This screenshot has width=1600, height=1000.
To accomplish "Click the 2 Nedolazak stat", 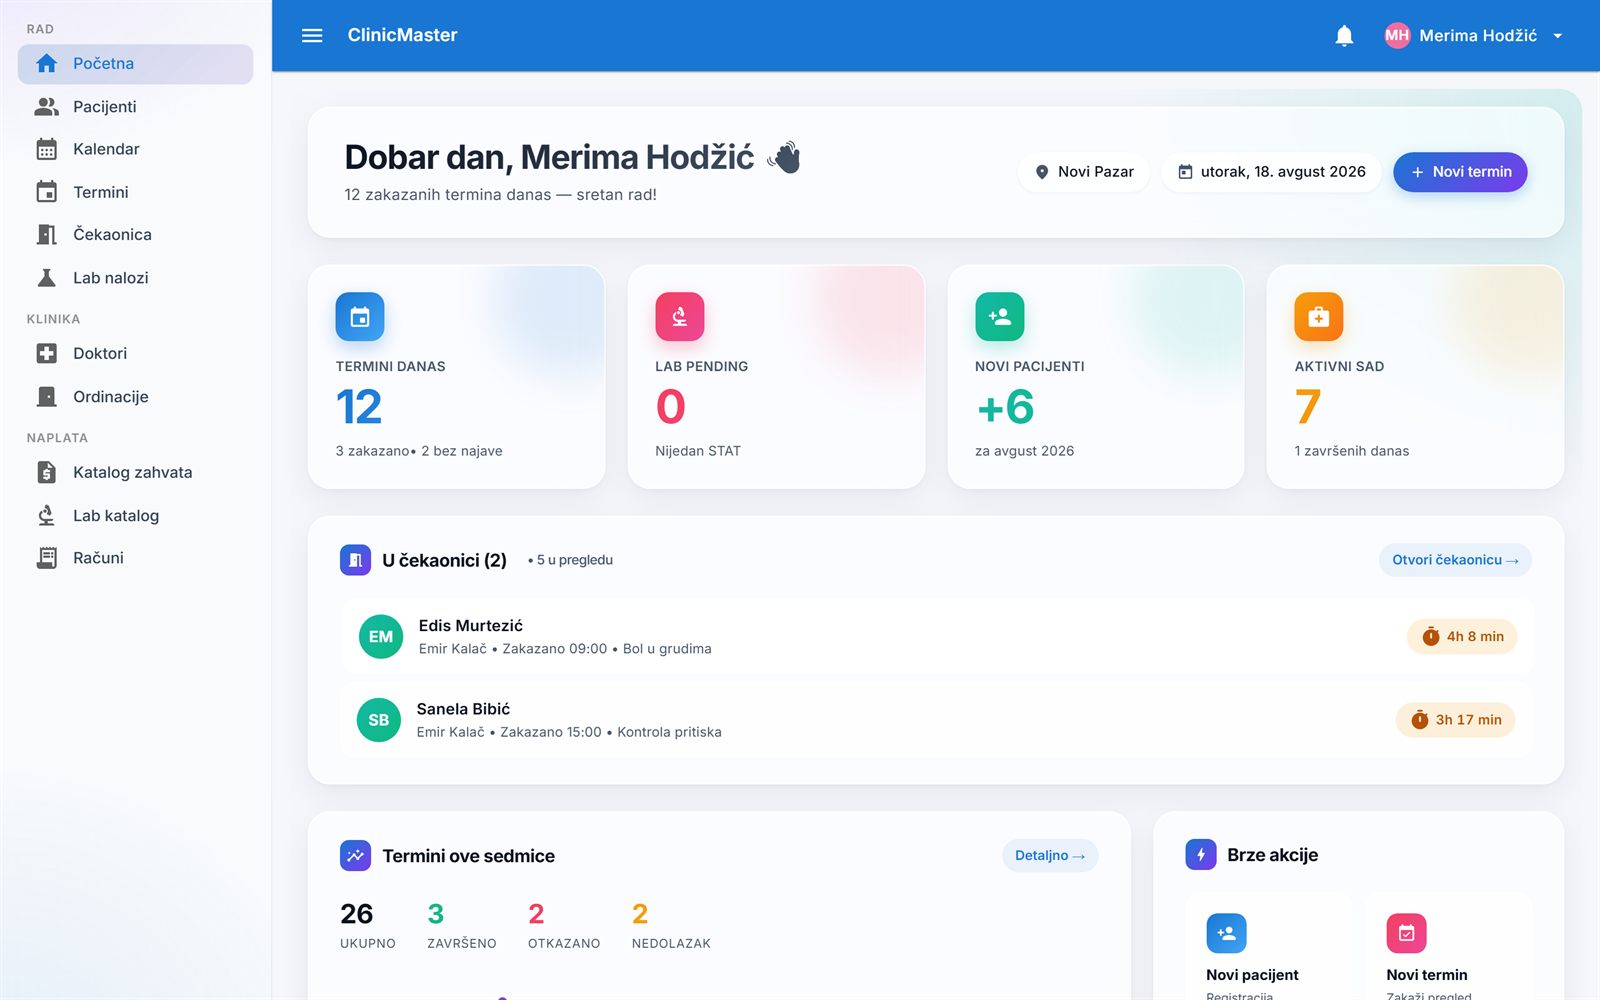I will coord(671,926).
